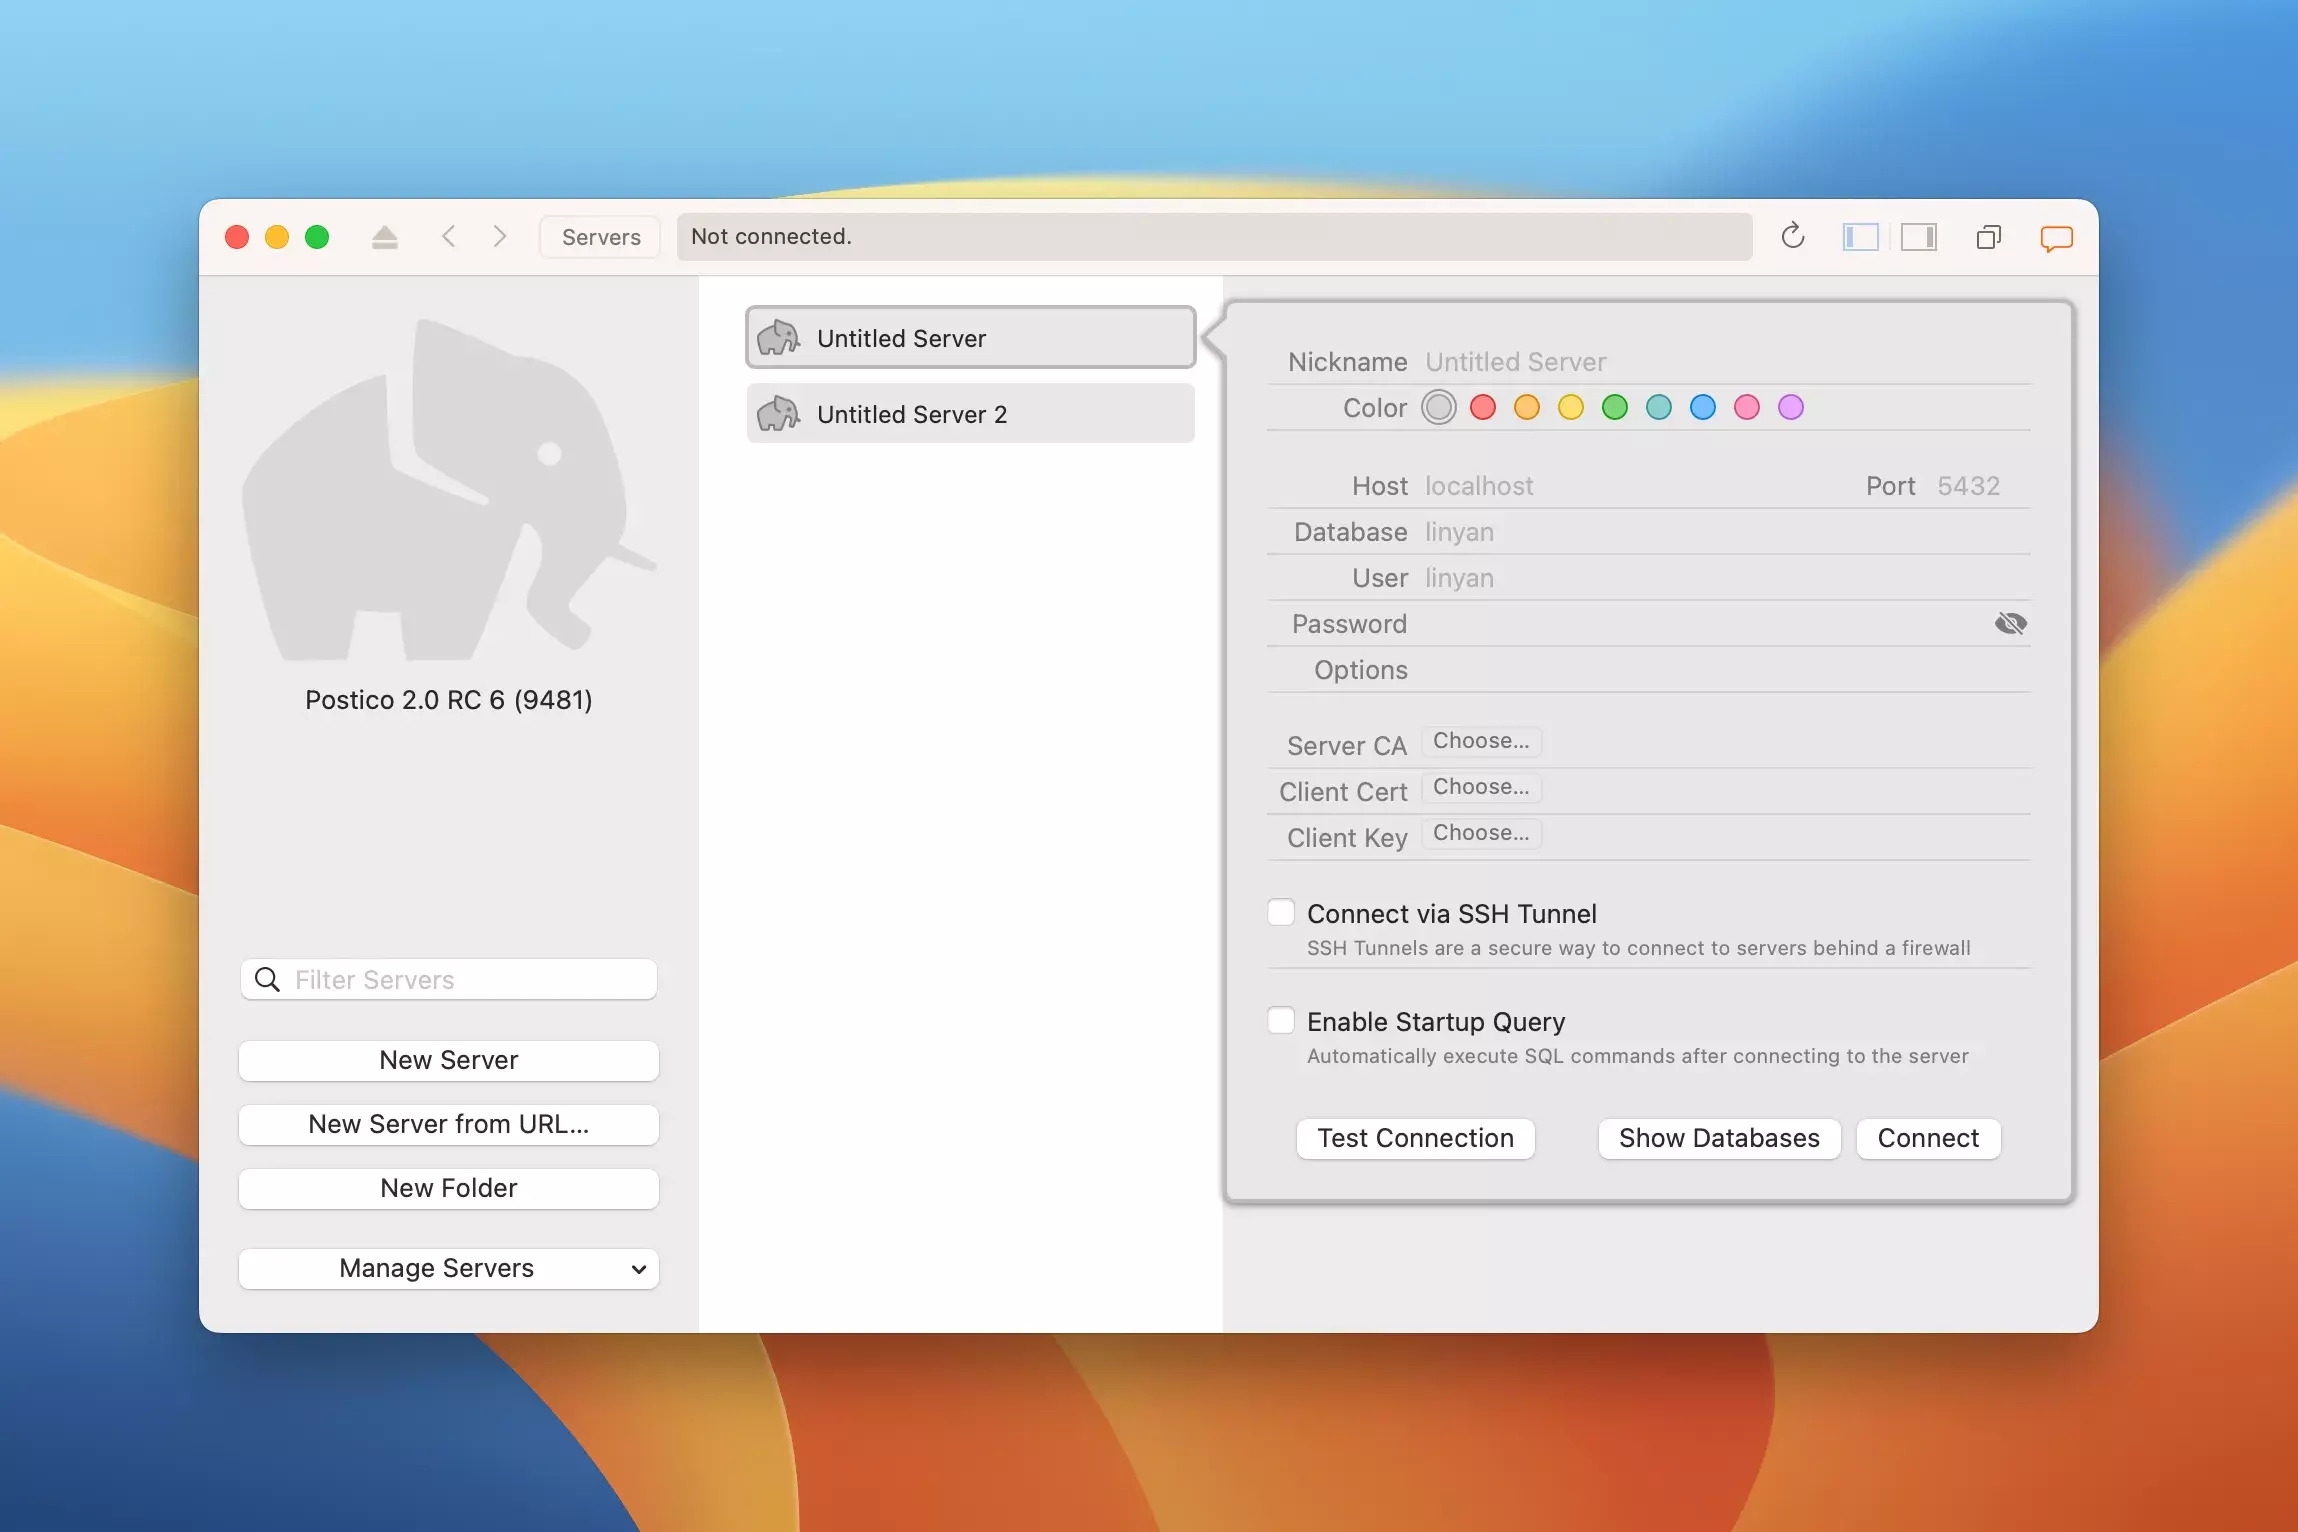
Task: Toggle the left sidebar panel icon
Action: (1860, 237)
